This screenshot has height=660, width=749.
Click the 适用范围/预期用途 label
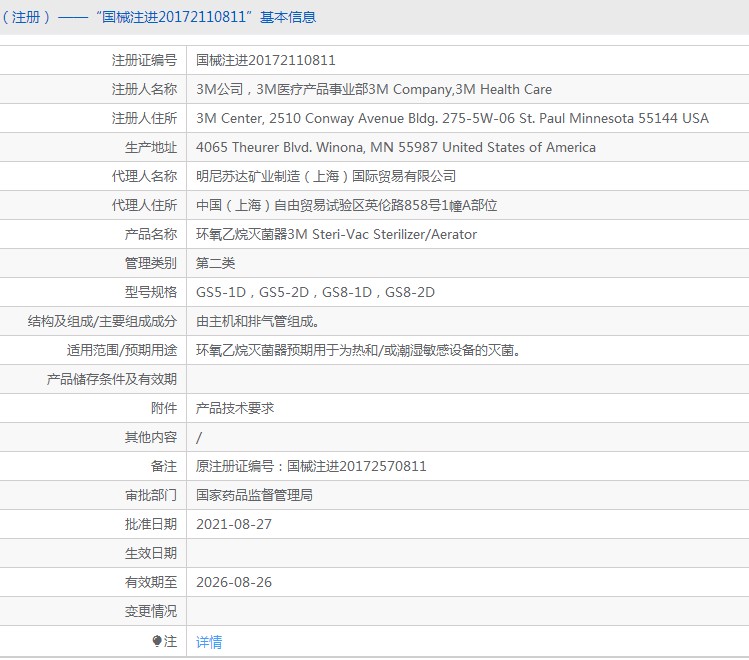click(x=122, y=351)
